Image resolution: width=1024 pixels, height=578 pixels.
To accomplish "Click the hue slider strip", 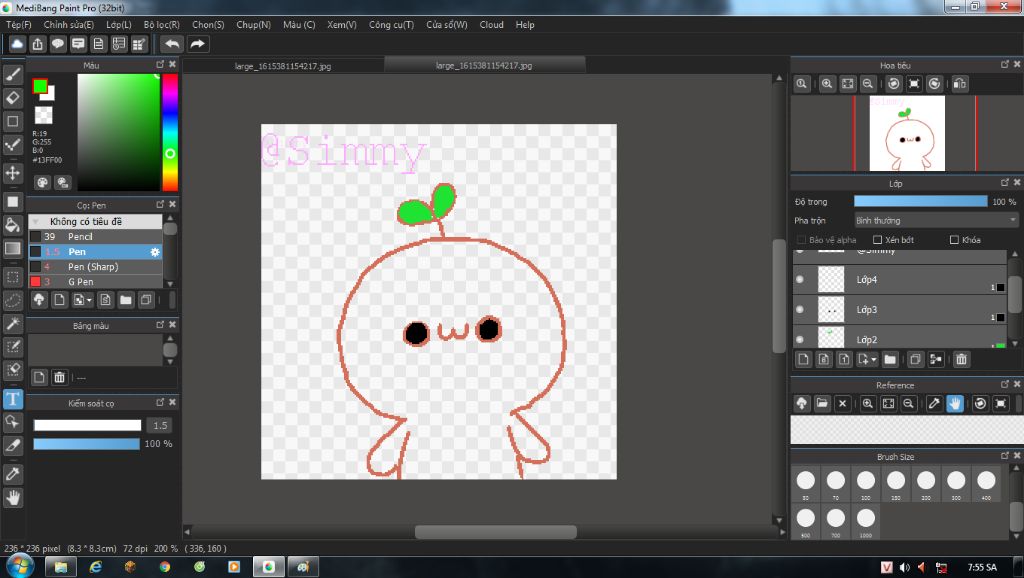I will (170, 132).
